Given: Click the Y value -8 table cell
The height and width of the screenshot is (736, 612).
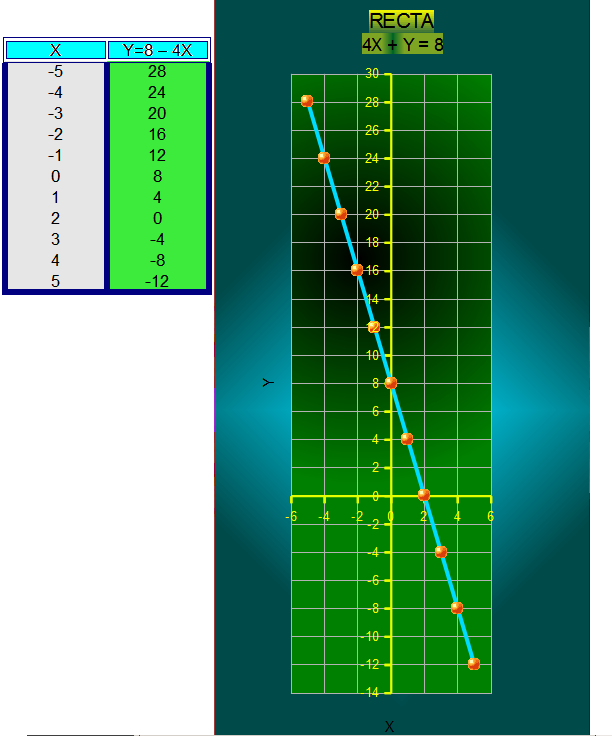Looking at the screenshot, I should (x=157, y=261).
